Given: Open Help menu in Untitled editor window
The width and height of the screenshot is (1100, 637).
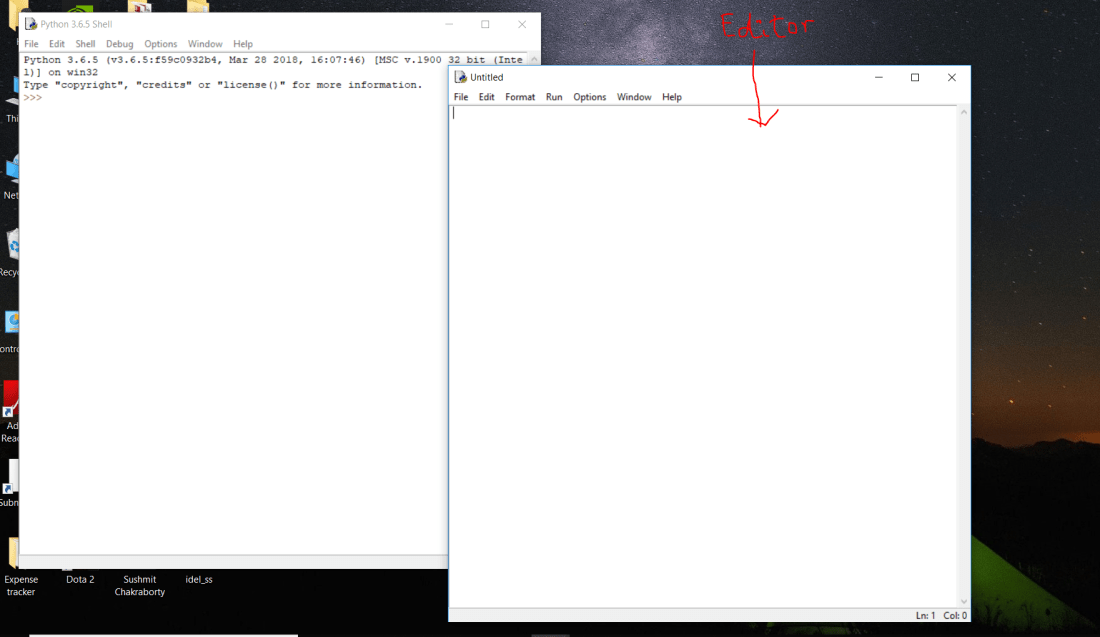Looking at the screenshot, I should 672,97.
